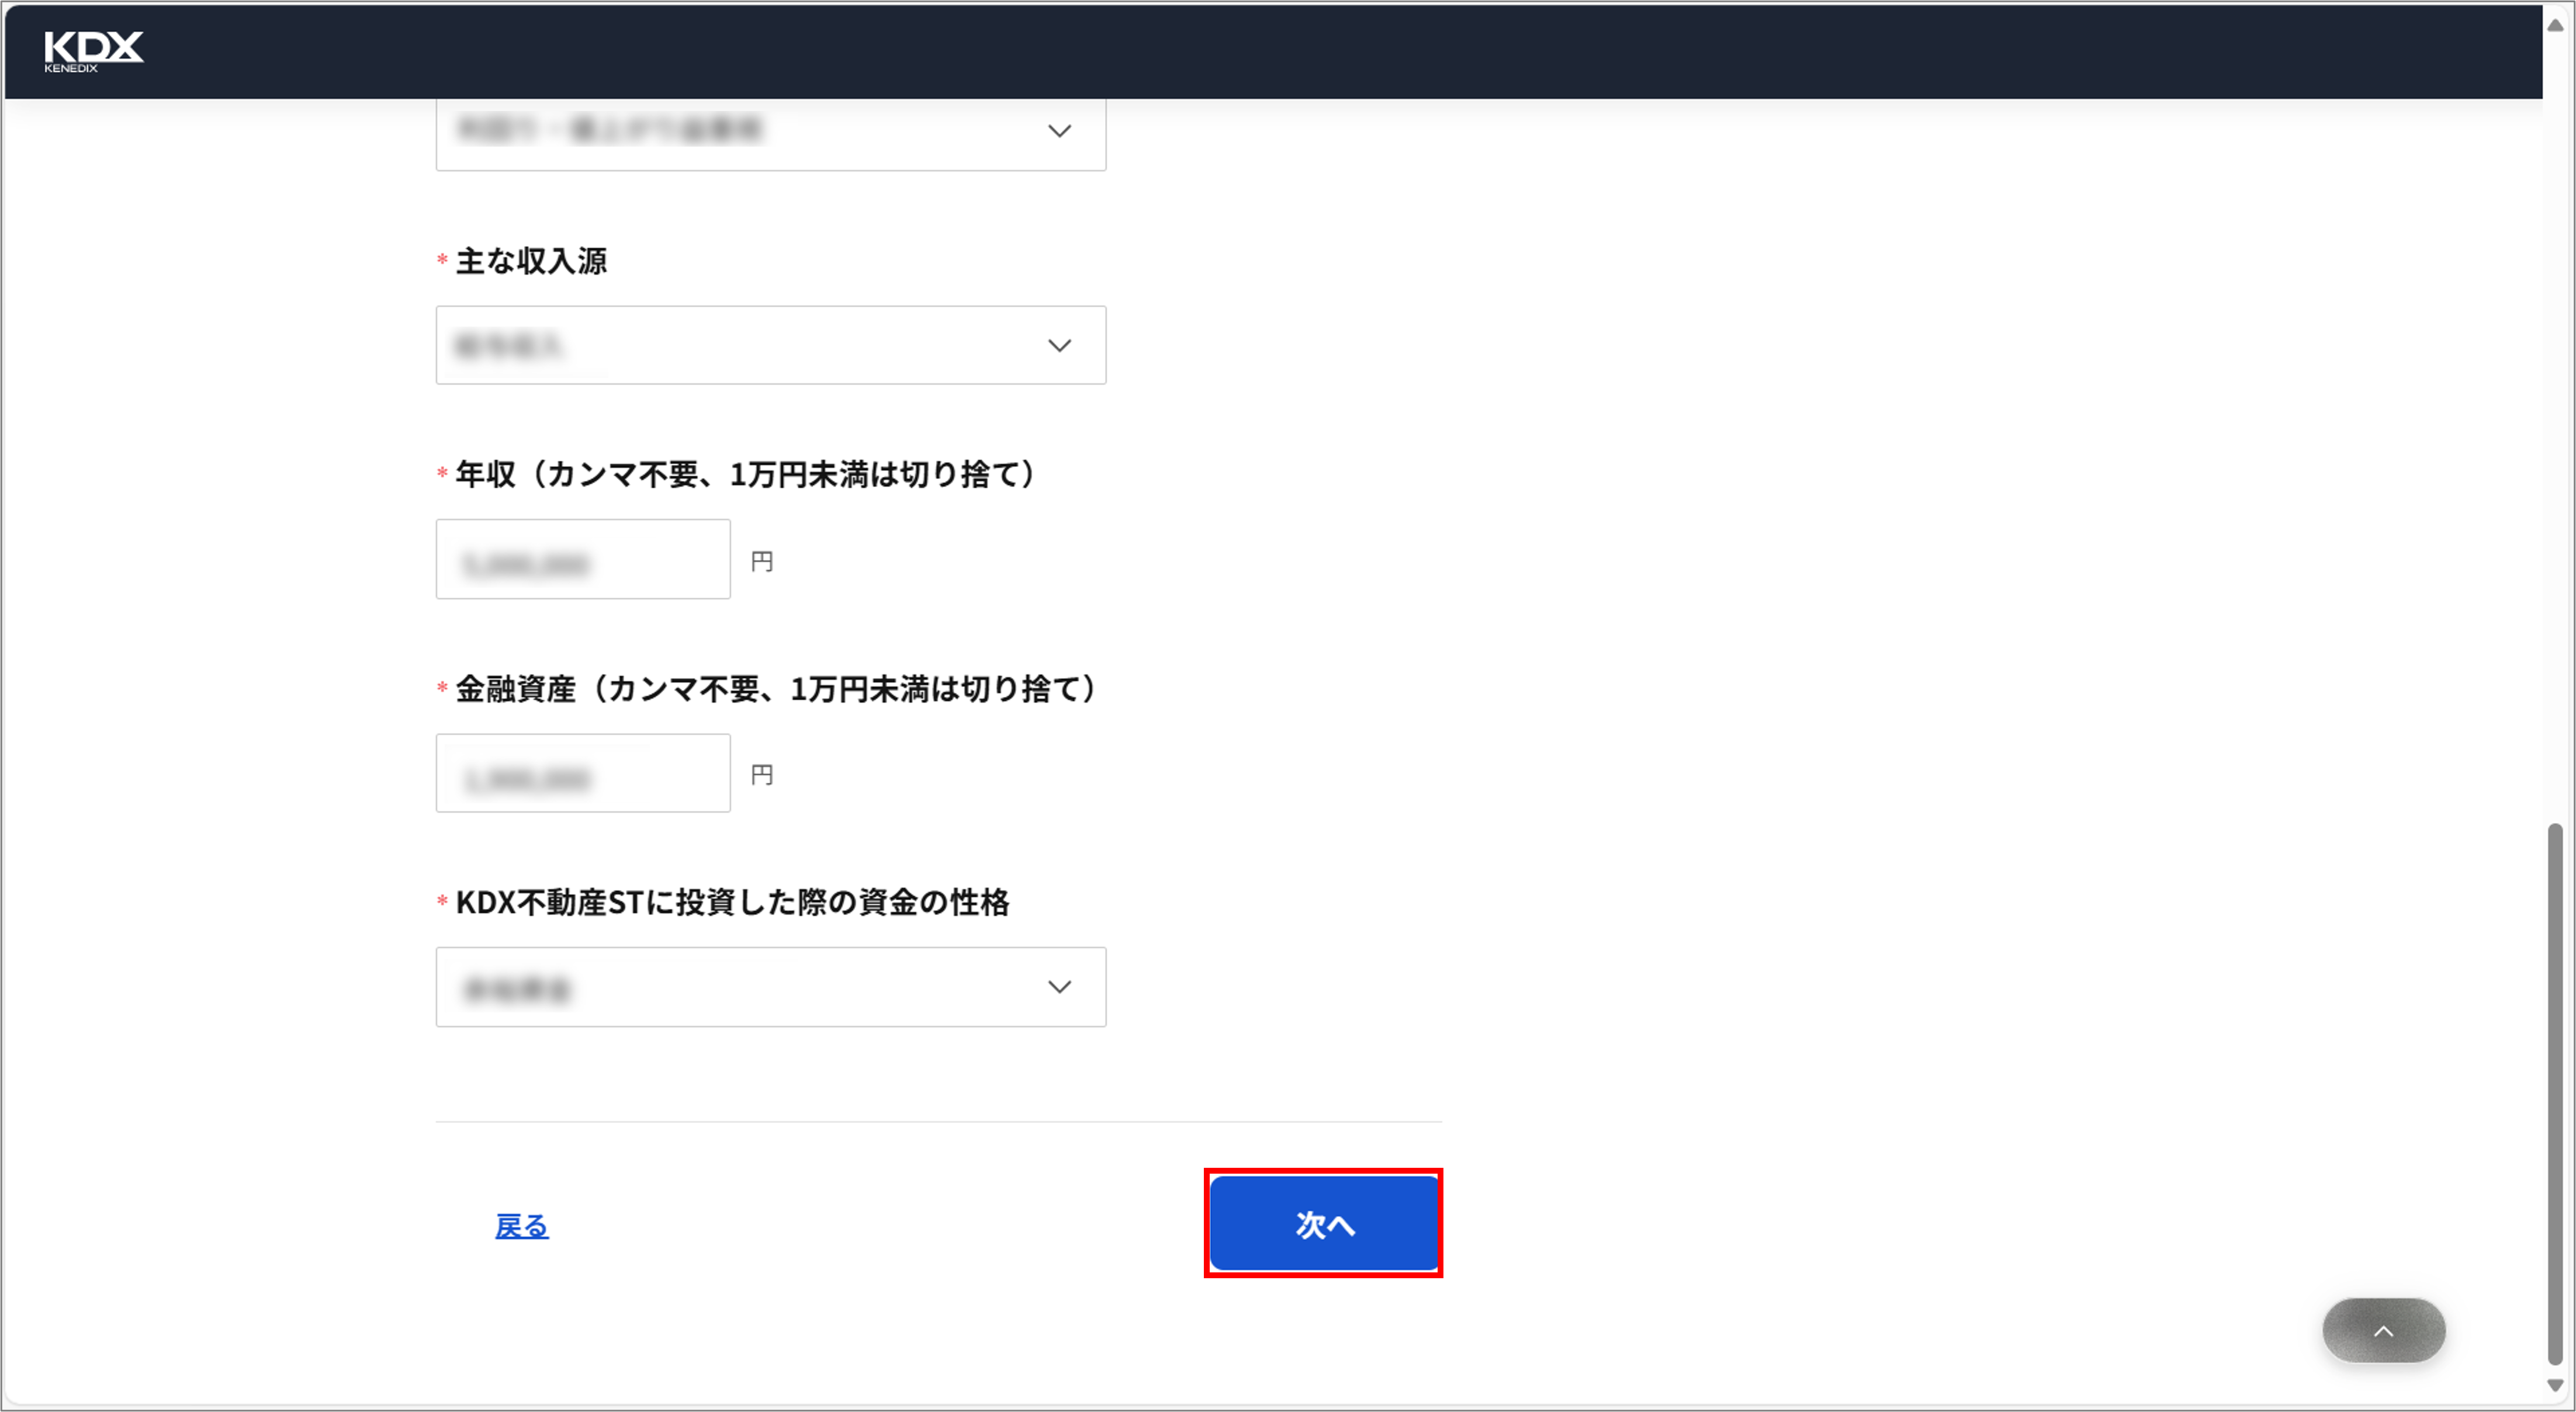Click the vertical scrollbar thumb
This screenshot has width=2576, height=1412.
[2555, 1093]
